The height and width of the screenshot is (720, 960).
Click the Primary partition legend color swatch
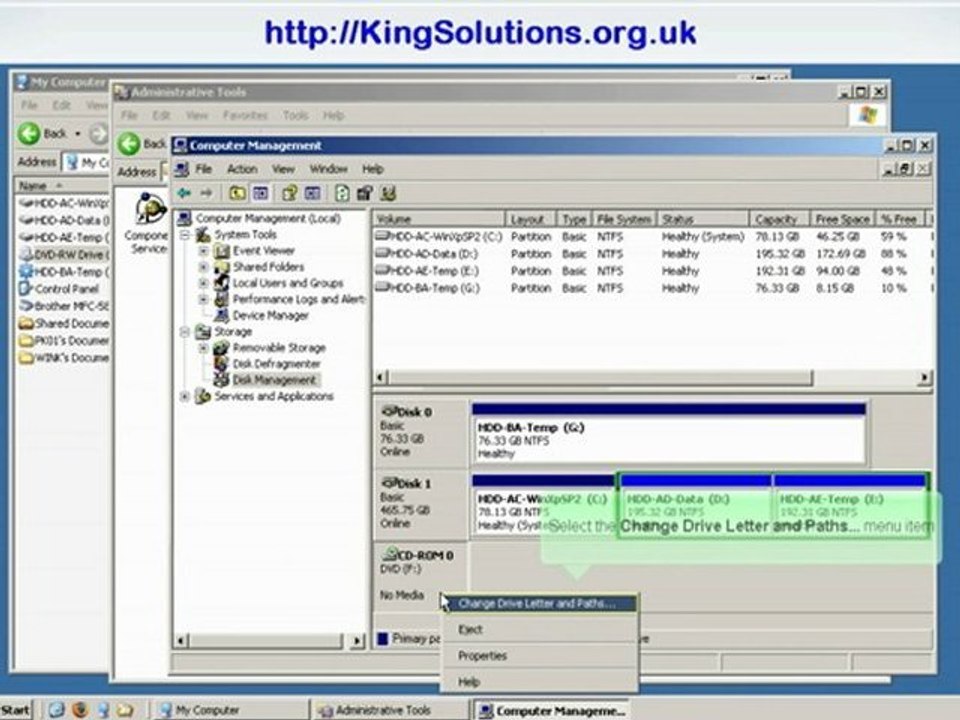(x=383, y=639)
